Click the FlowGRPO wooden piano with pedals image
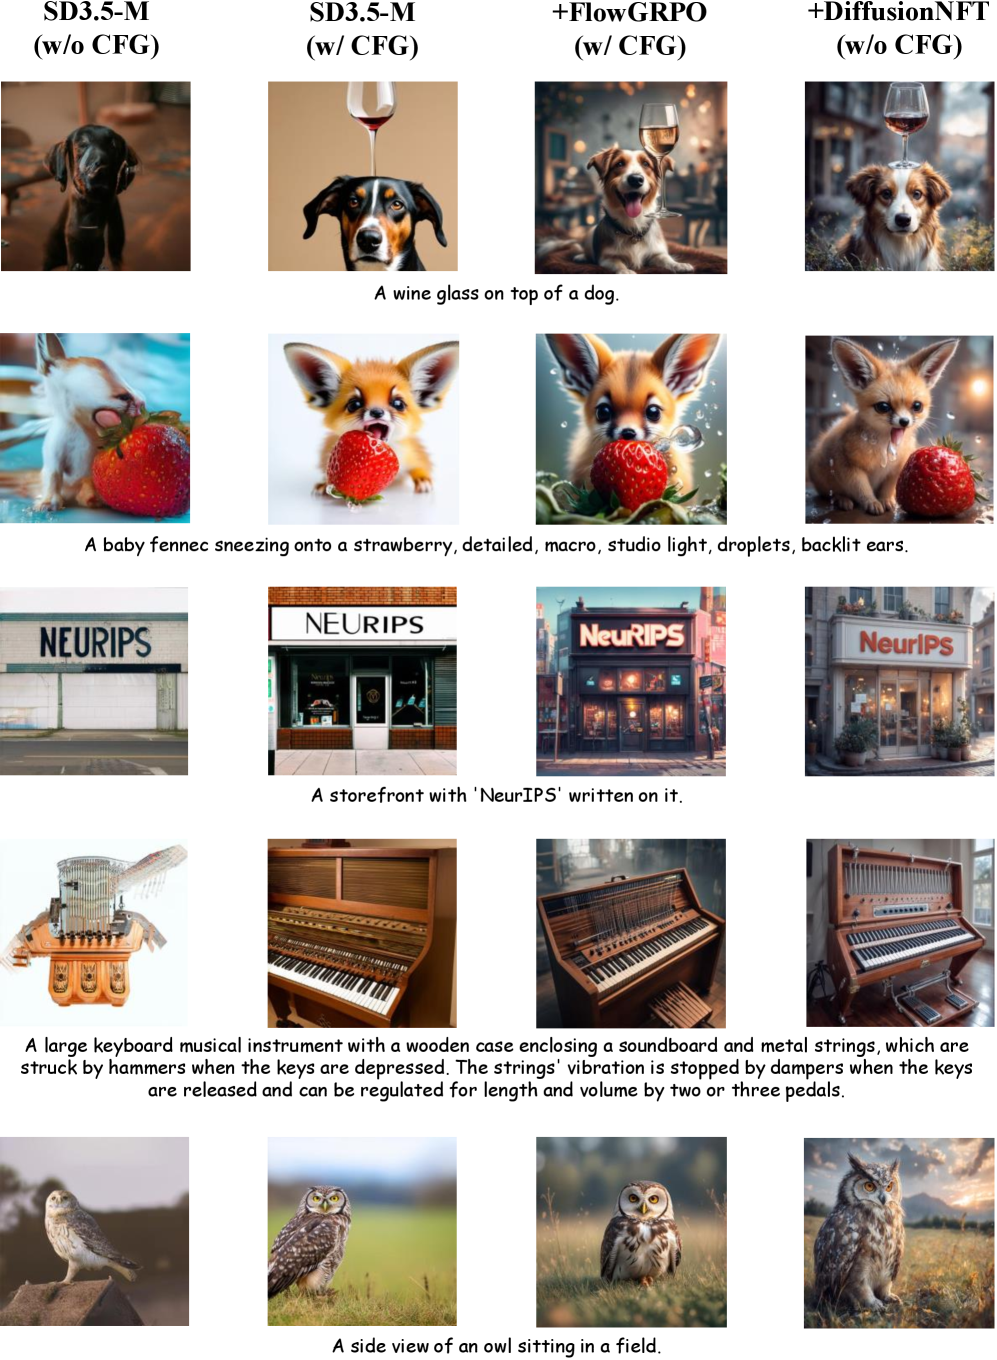This screenshot has height=1360, width=997. click(631, 933)
